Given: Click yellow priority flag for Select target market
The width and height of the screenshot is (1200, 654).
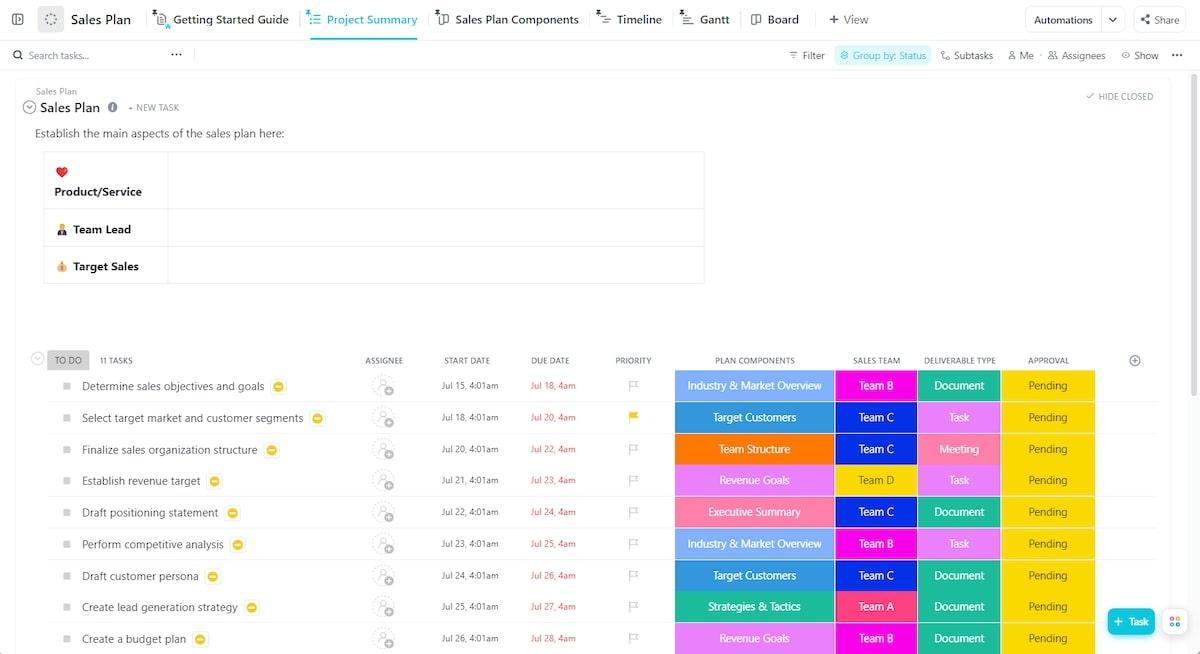Looking at the screenshot, I should (x=633, y=418).
